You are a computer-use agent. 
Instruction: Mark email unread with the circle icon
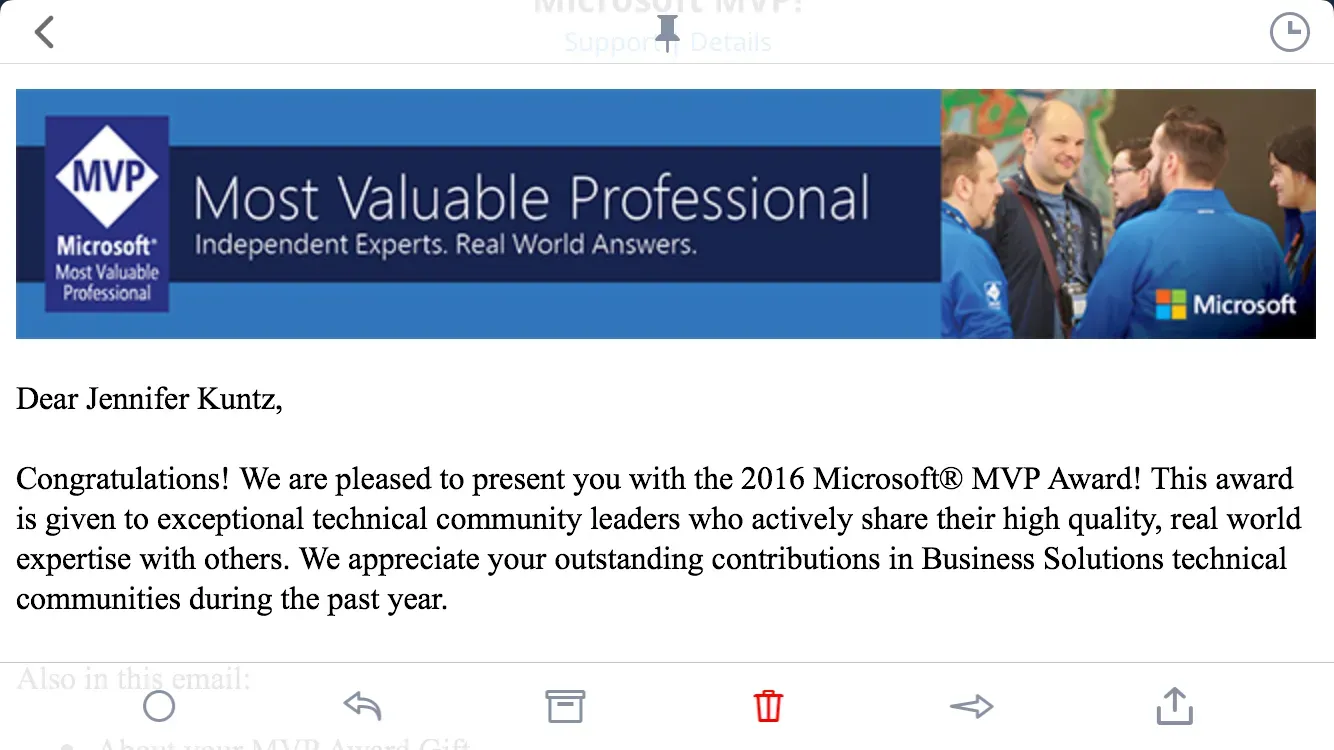tap(159, 707)
